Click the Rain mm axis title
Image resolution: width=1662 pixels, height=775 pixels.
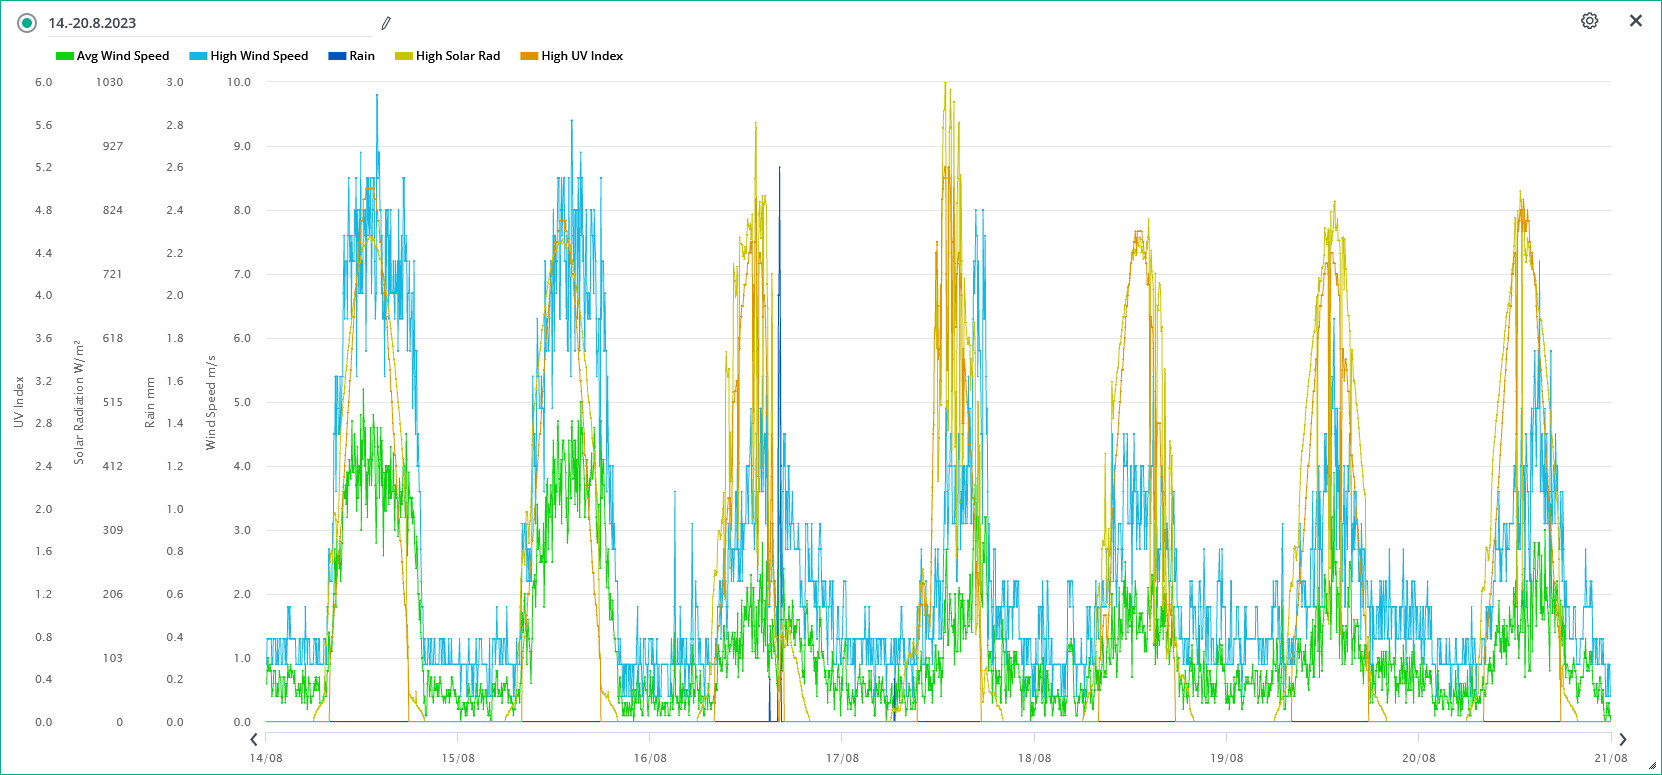[150, 402]
